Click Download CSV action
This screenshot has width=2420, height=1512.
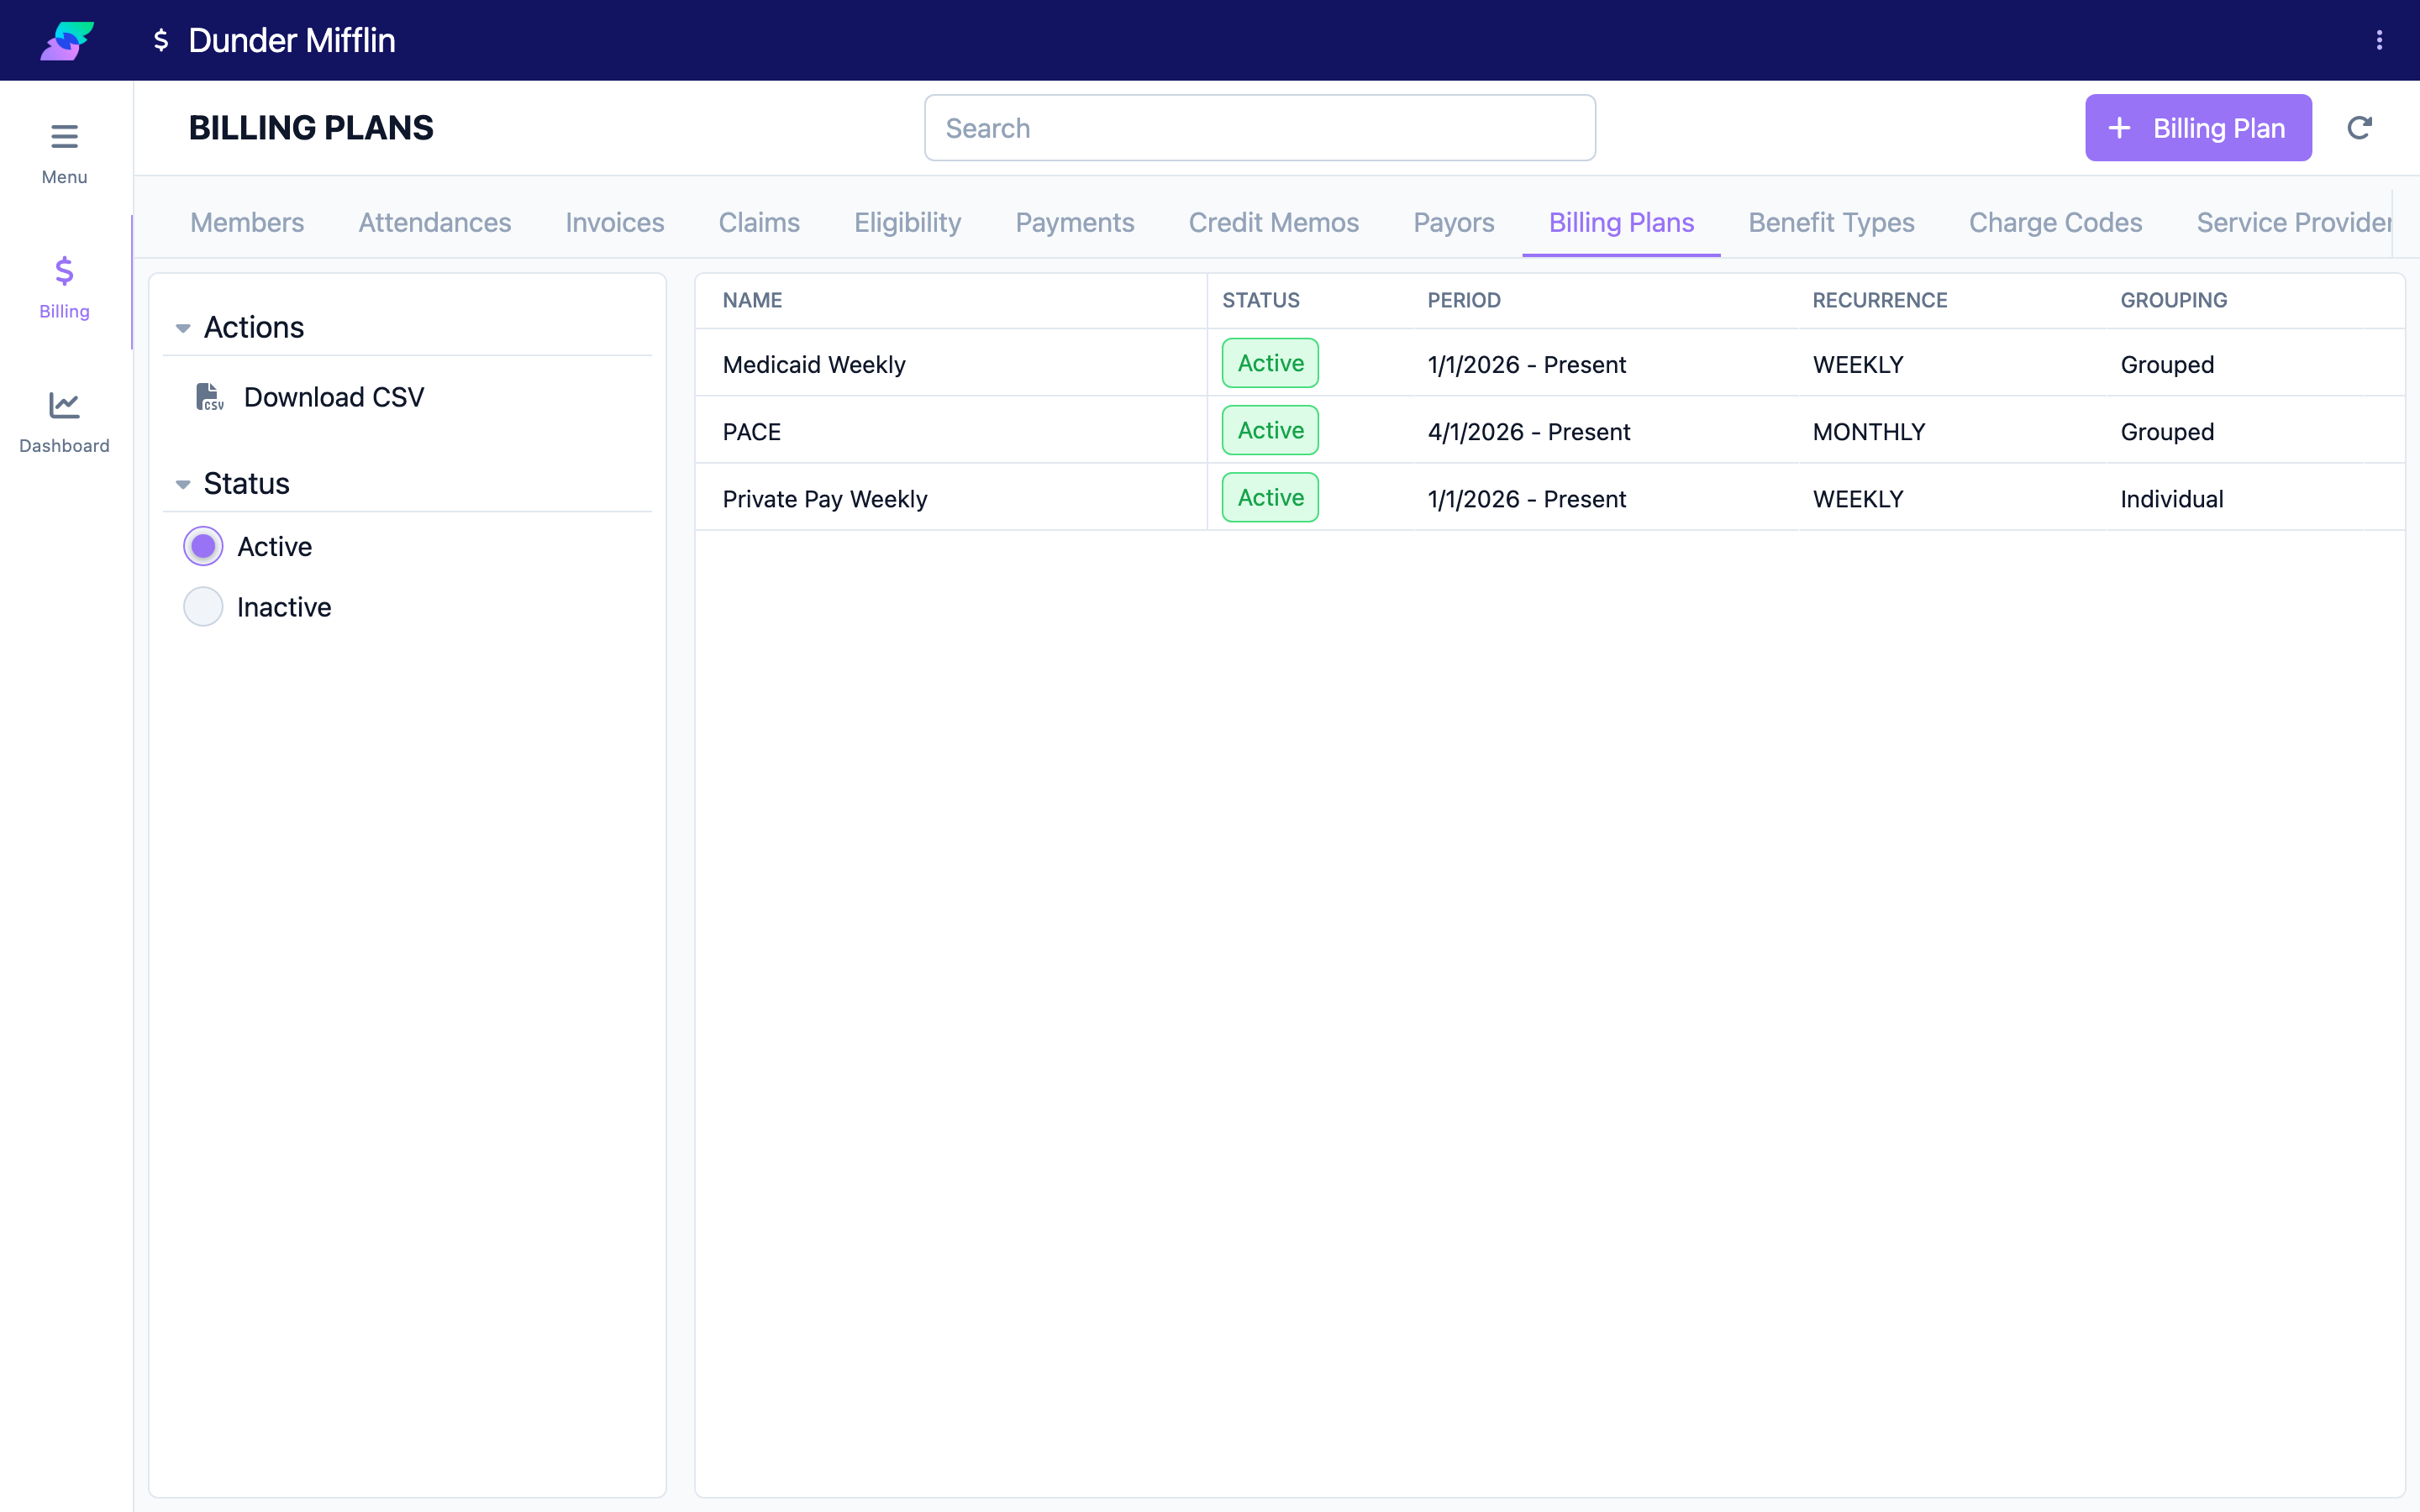tap(334, 397)
